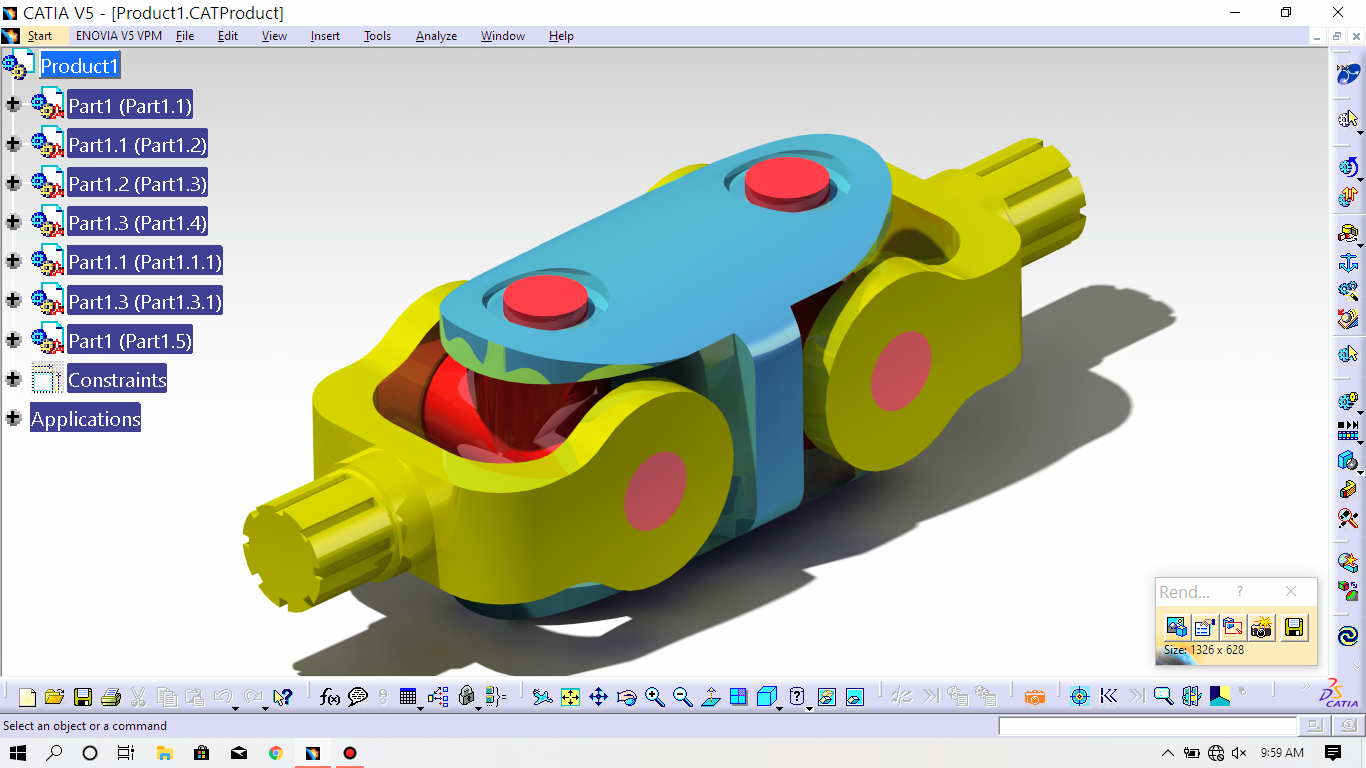Click the question mark in Rend panel
The image size is (1366, 768).
pyautogui.click(x=1240, y=592)
